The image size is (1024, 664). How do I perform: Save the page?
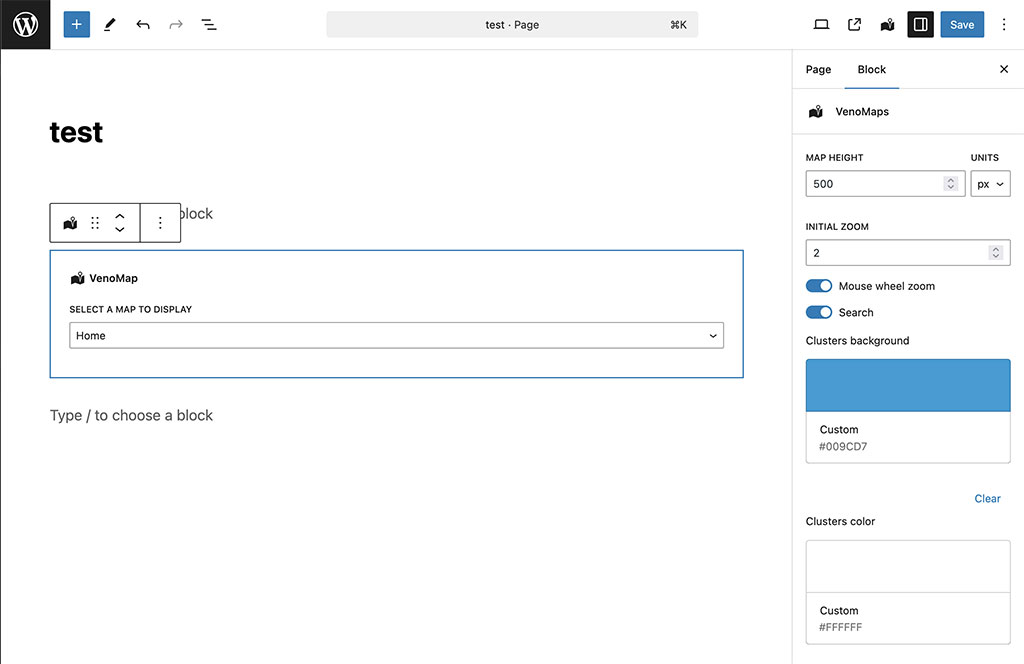pos(962,25)
